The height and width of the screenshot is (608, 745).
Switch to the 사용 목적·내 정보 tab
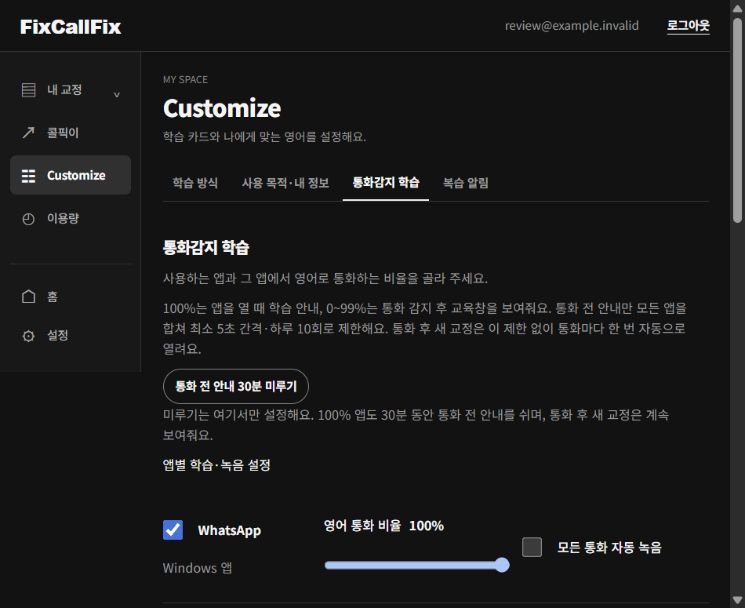click(285, 183)
